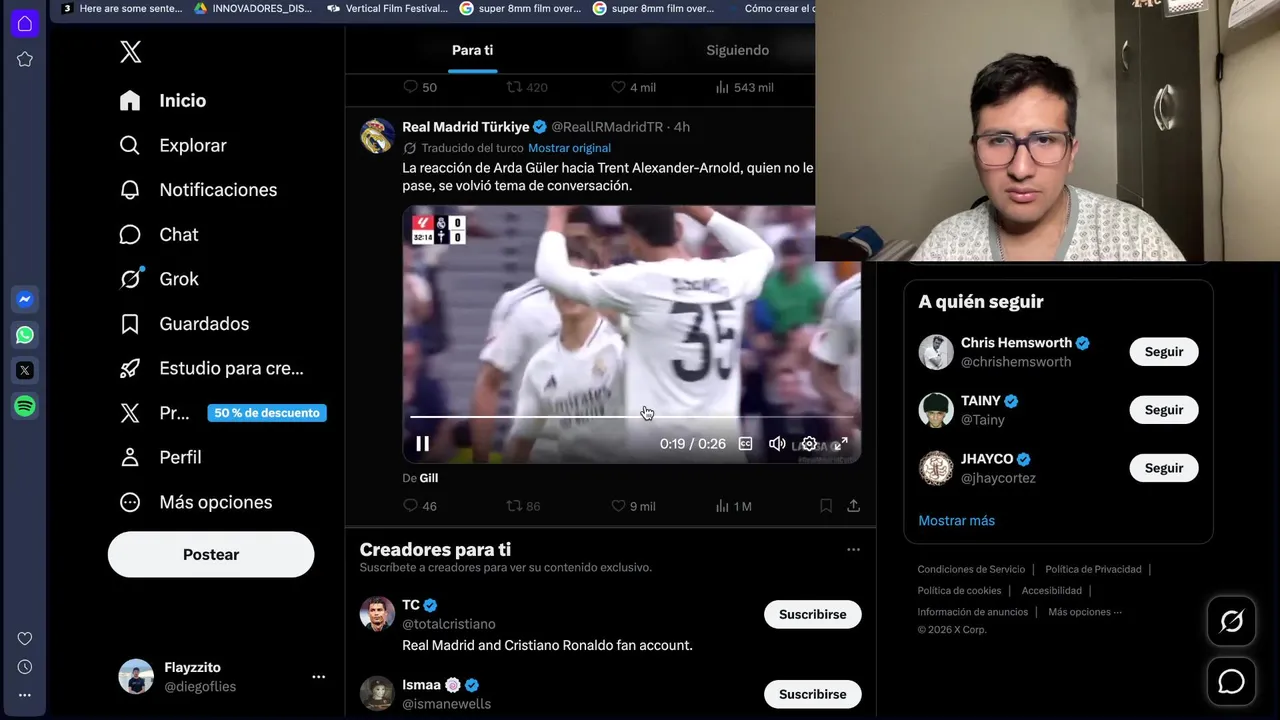Click Mostrar original translation link
The width and height of the screenshot is (1280, 720).
(x=569, y=148)
